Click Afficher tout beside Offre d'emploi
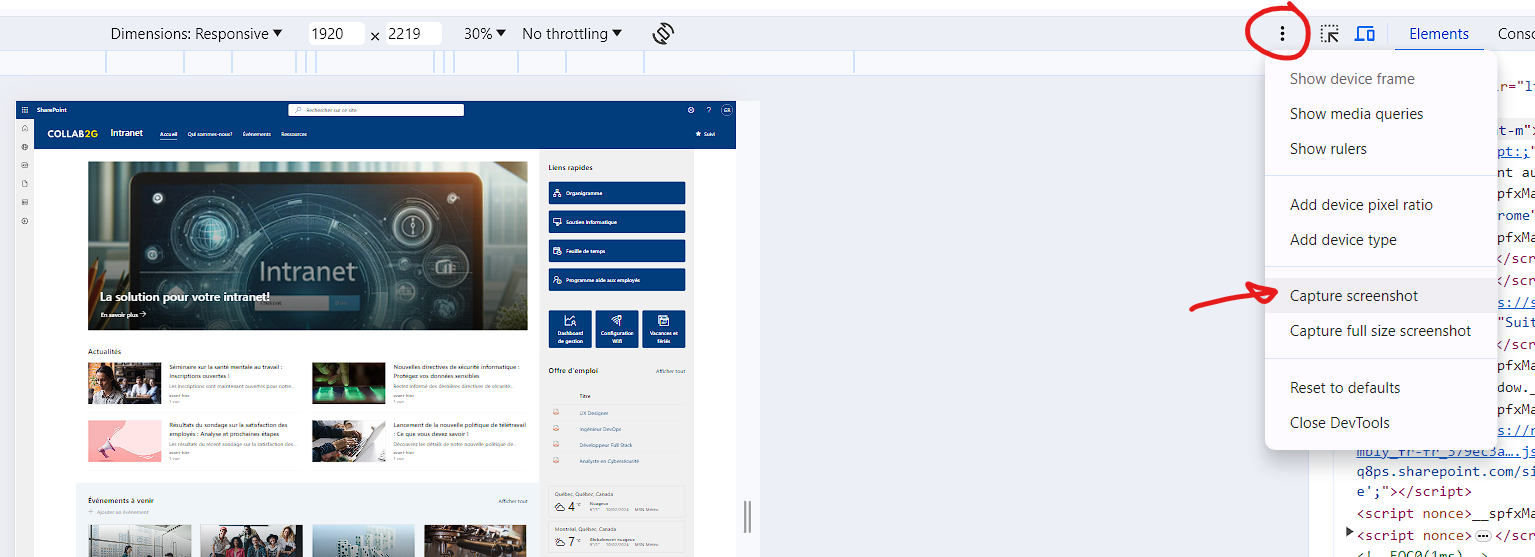1535x557 pixels. 670,371
